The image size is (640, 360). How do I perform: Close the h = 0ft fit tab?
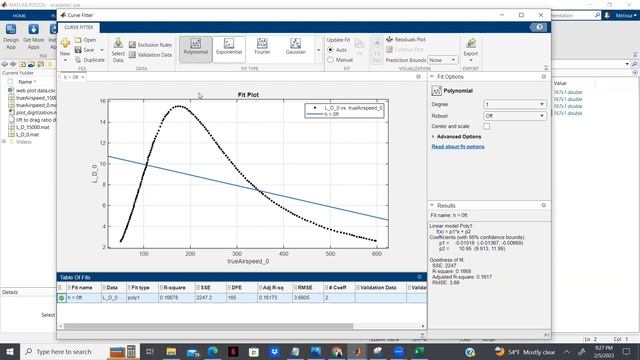click(x=83, y=77)
